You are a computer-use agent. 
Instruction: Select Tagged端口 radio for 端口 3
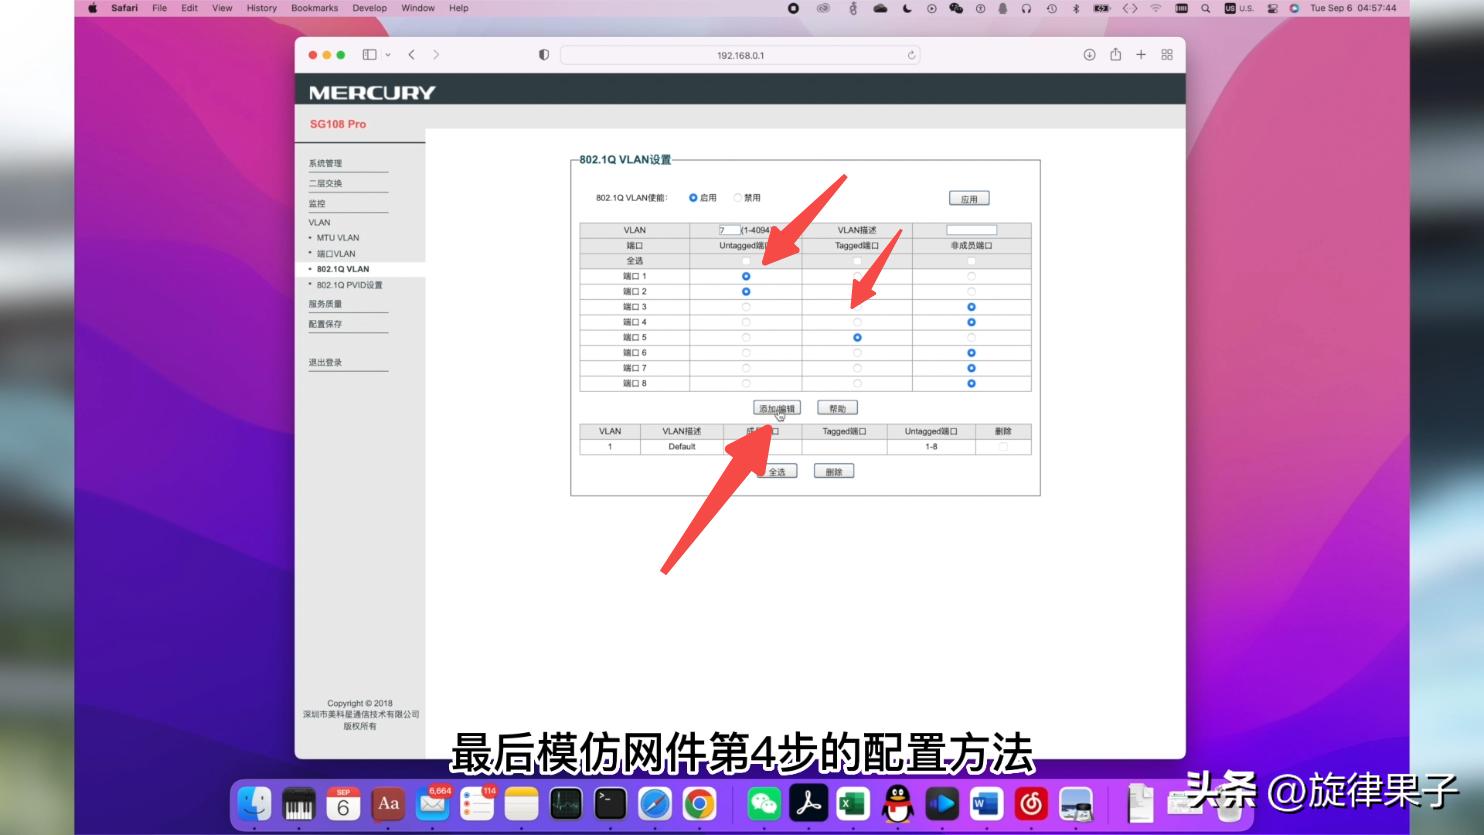click(x=857, y=306)
